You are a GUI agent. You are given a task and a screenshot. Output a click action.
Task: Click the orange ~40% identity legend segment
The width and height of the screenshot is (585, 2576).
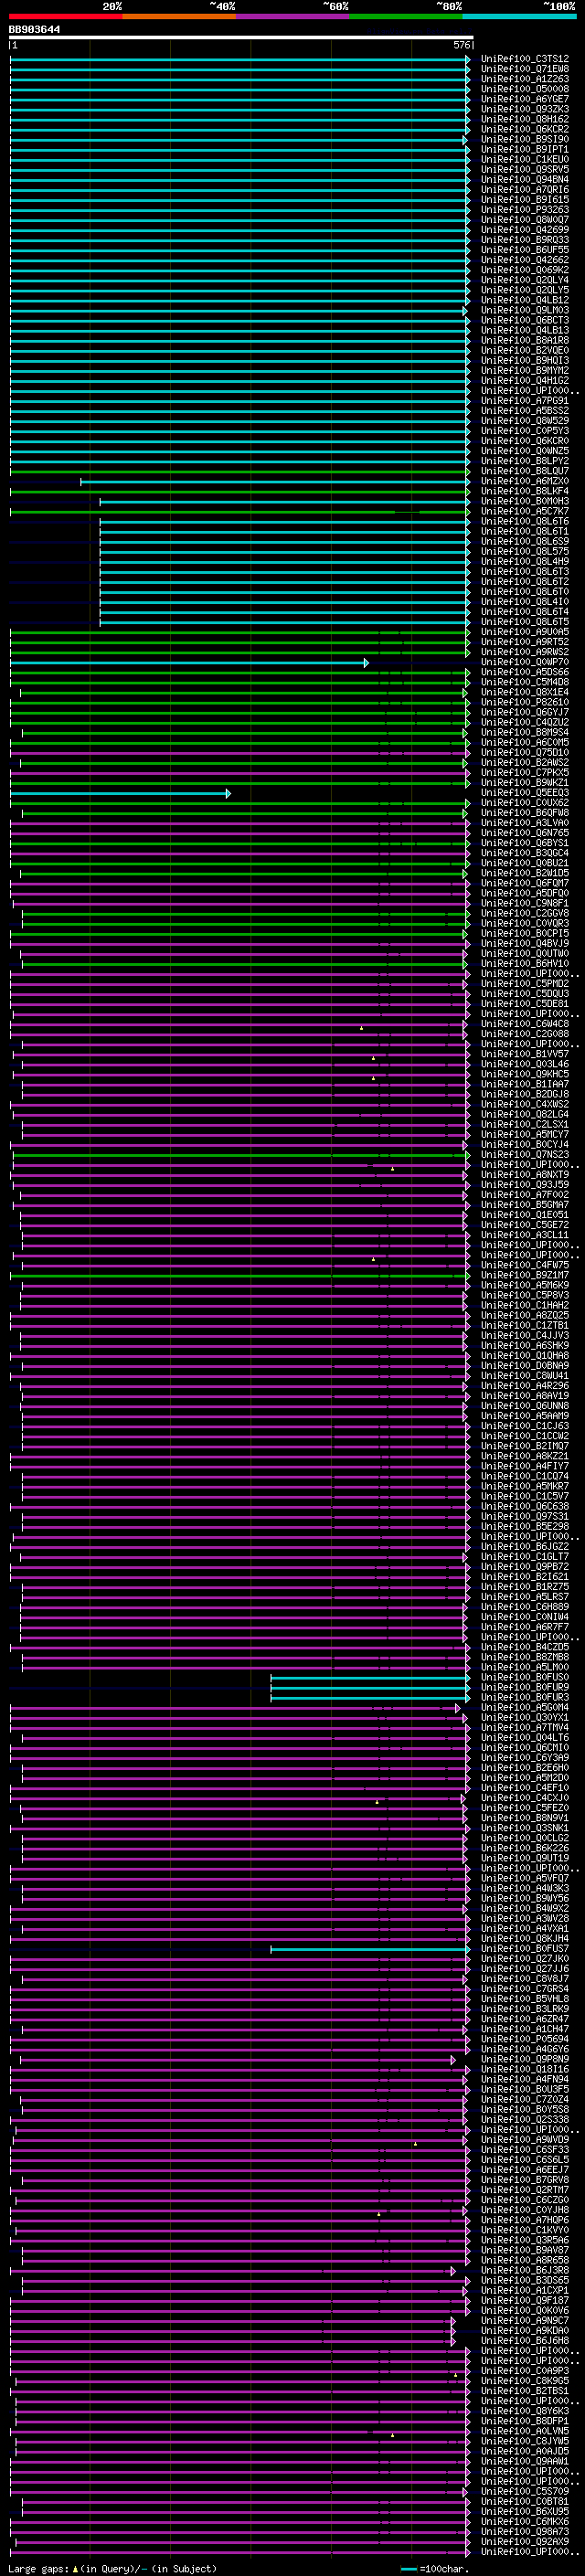click(x=179, y=16)
